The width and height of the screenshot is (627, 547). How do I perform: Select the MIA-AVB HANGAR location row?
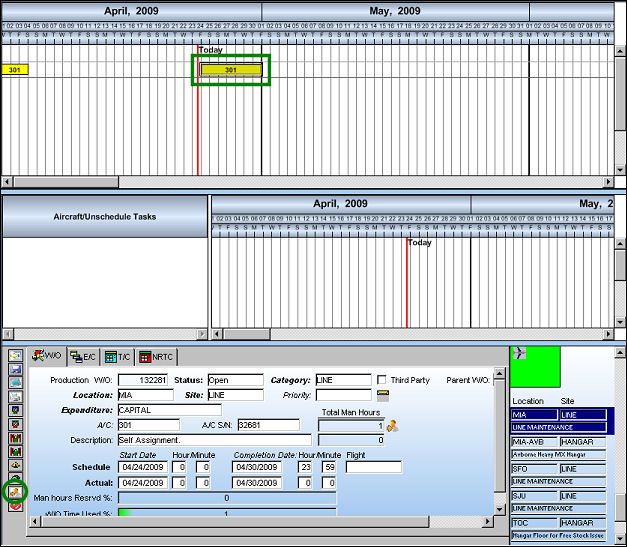(x=559, y=448)
